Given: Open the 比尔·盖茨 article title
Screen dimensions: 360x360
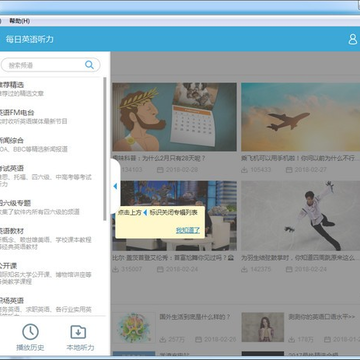Looking at the screenshot, I should click(173, 258).
